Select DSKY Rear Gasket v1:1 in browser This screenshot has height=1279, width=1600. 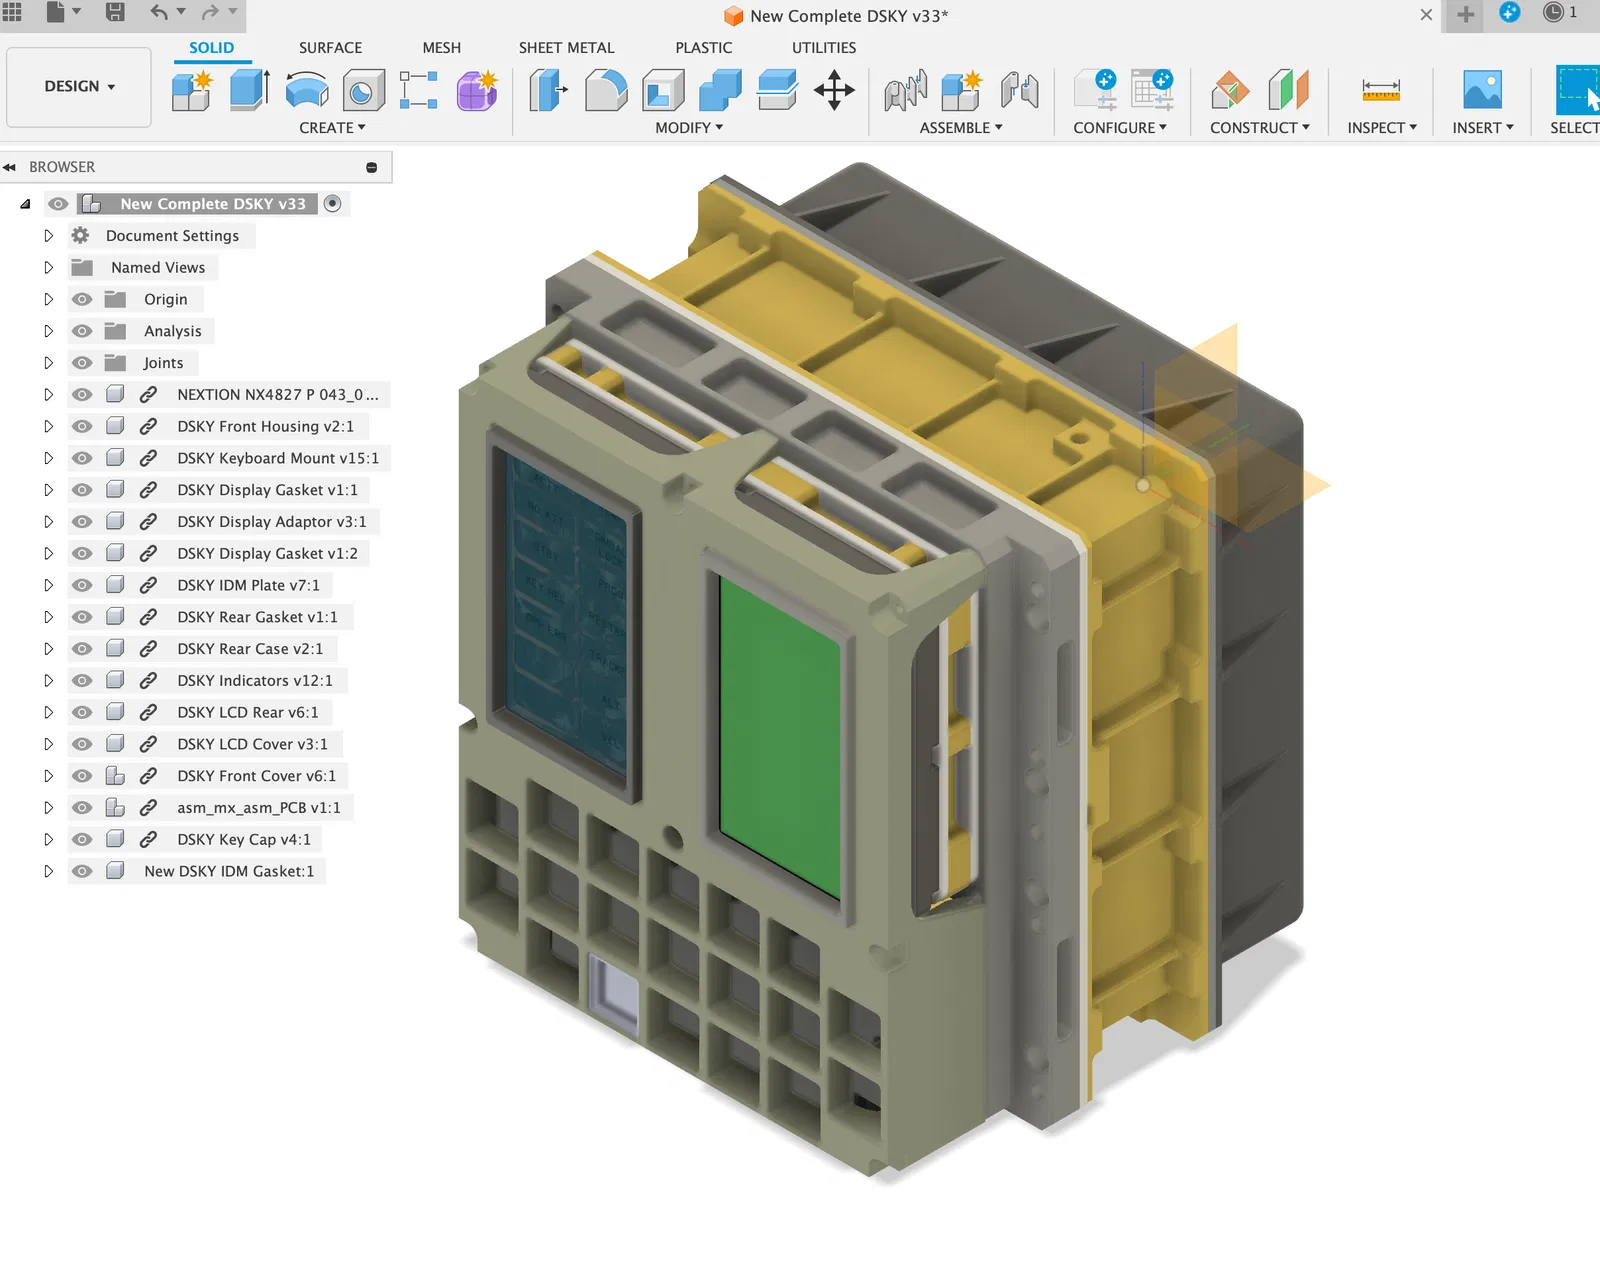258,617
